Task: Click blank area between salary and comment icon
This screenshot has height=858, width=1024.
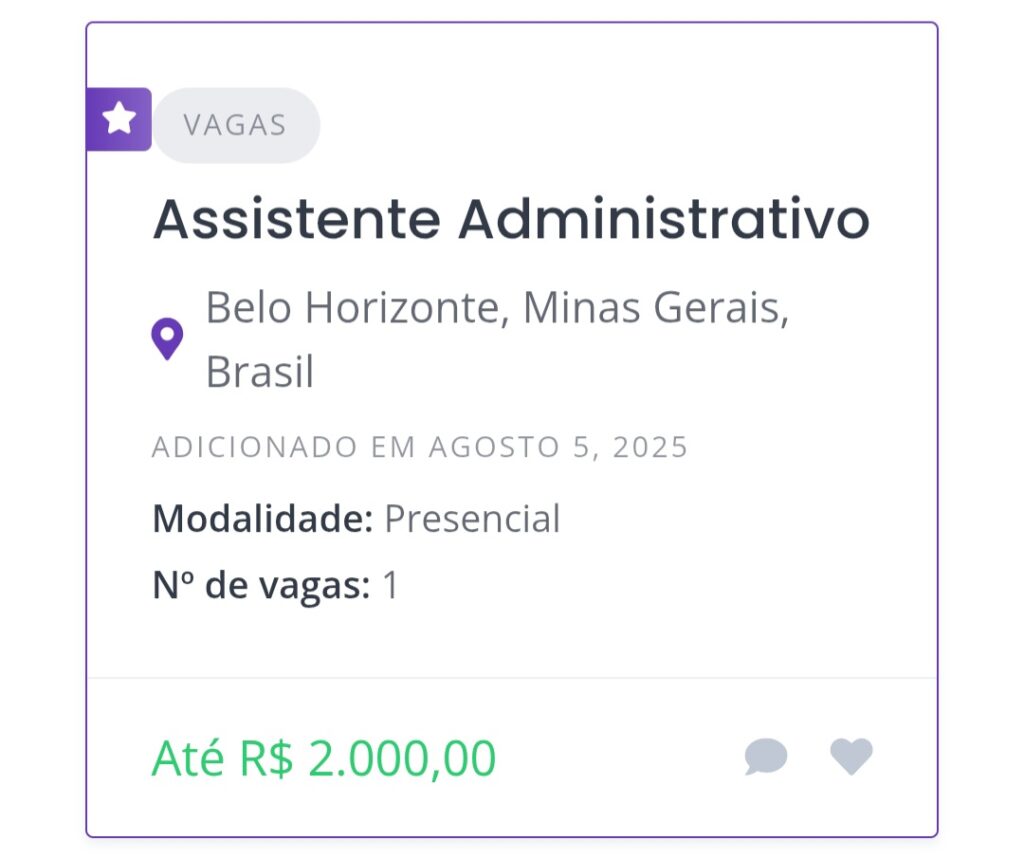Action: click(x=620, y=757)
